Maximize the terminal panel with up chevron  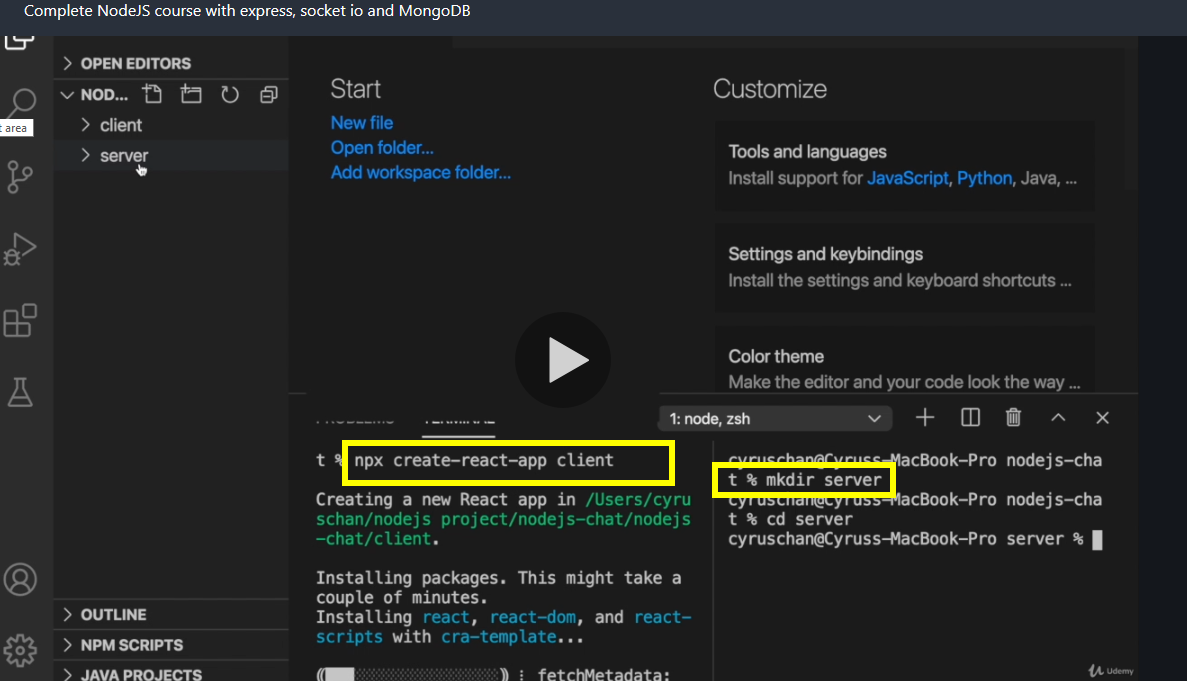pyautogui.click(x=1058, y=418)
